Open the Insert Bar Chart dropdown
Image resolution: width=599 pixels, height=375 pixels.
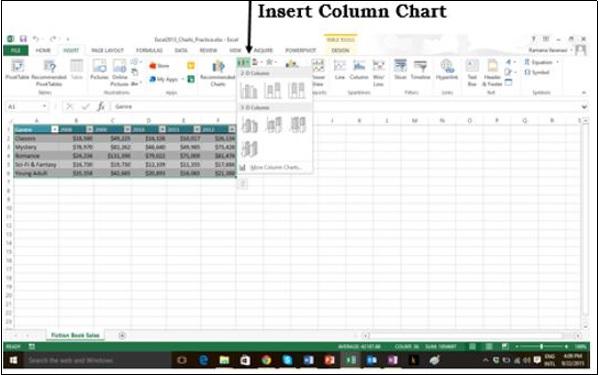[x=257, y=62]
